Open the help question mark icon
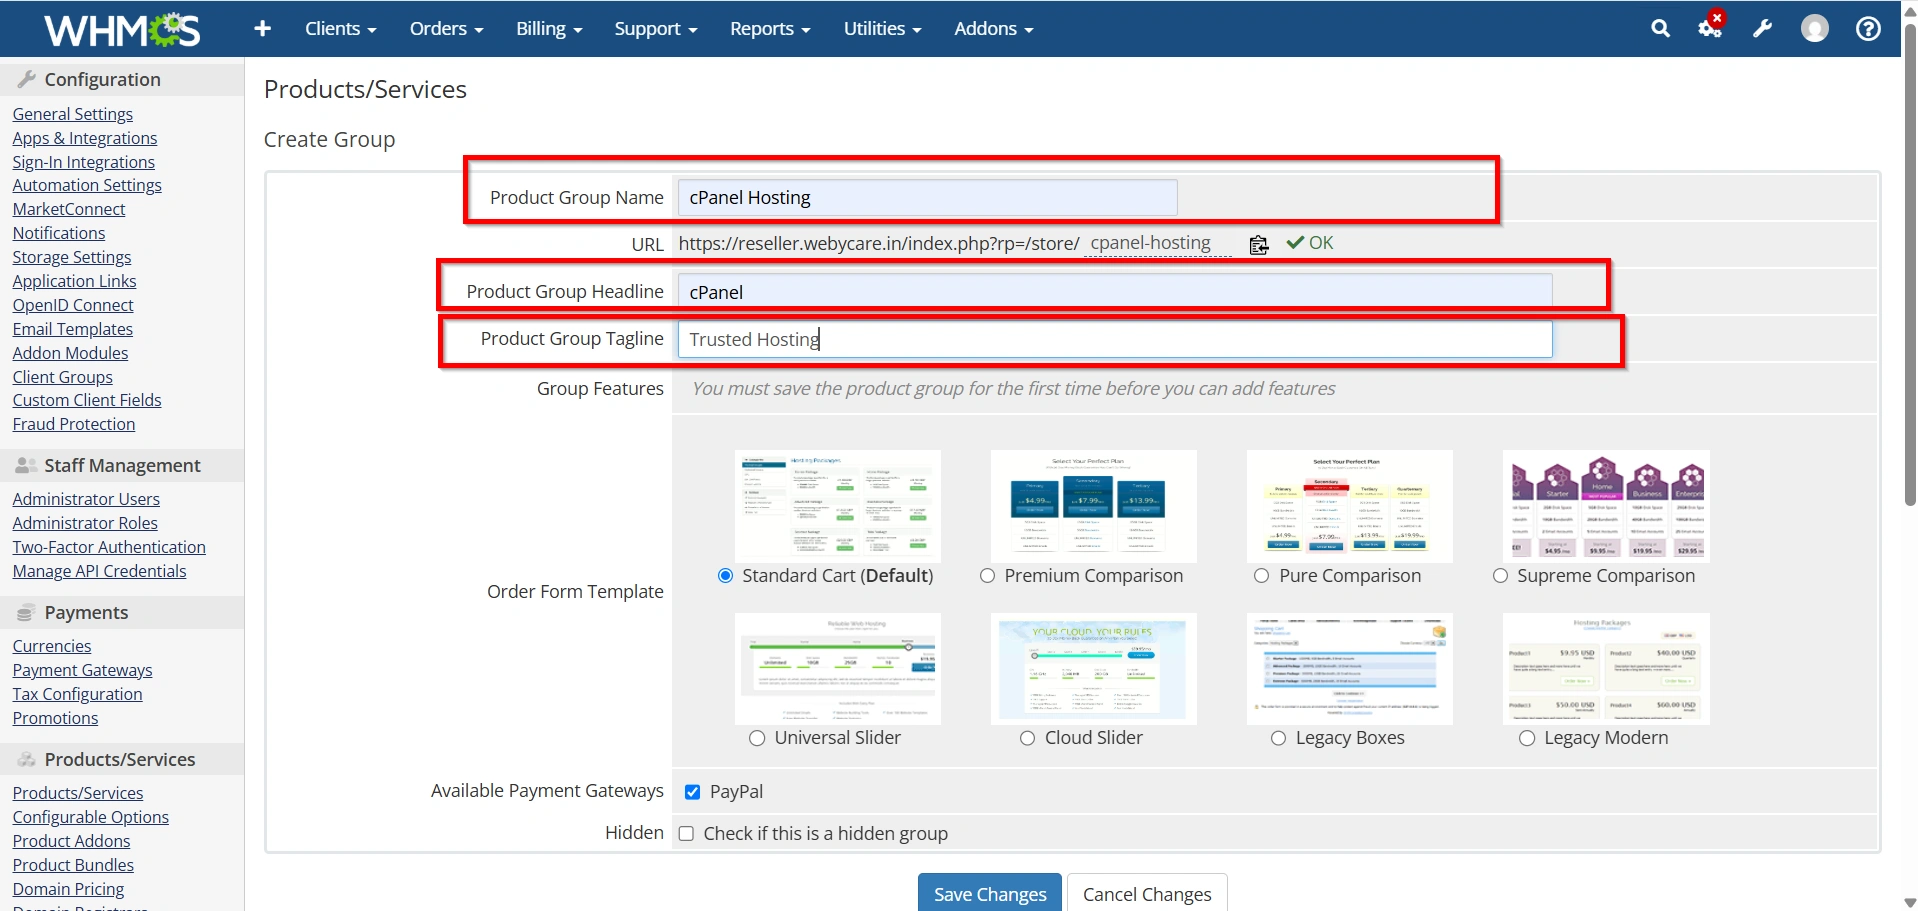The width and height of the screenshot is (1918, 911). 1867,29
